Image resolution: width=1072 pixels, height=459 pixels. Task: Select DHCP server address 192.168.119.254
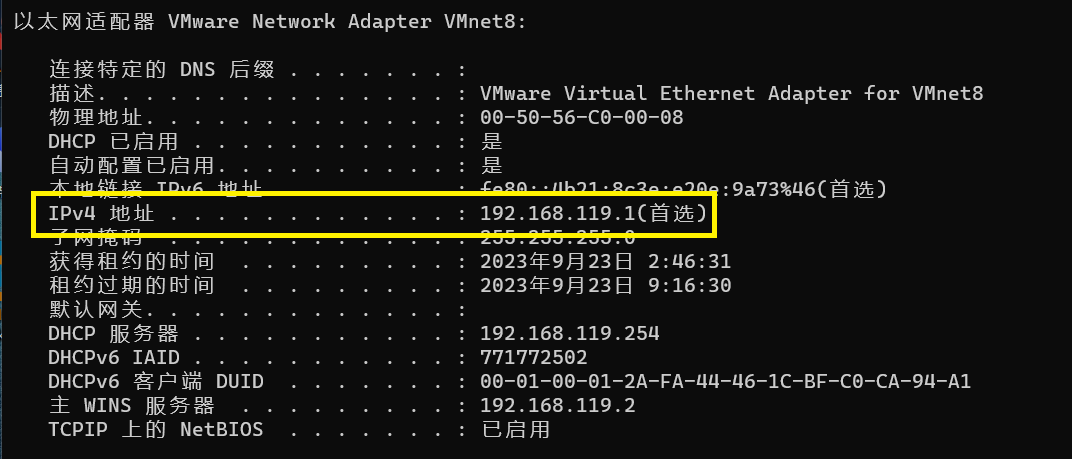tap(569, 334)
